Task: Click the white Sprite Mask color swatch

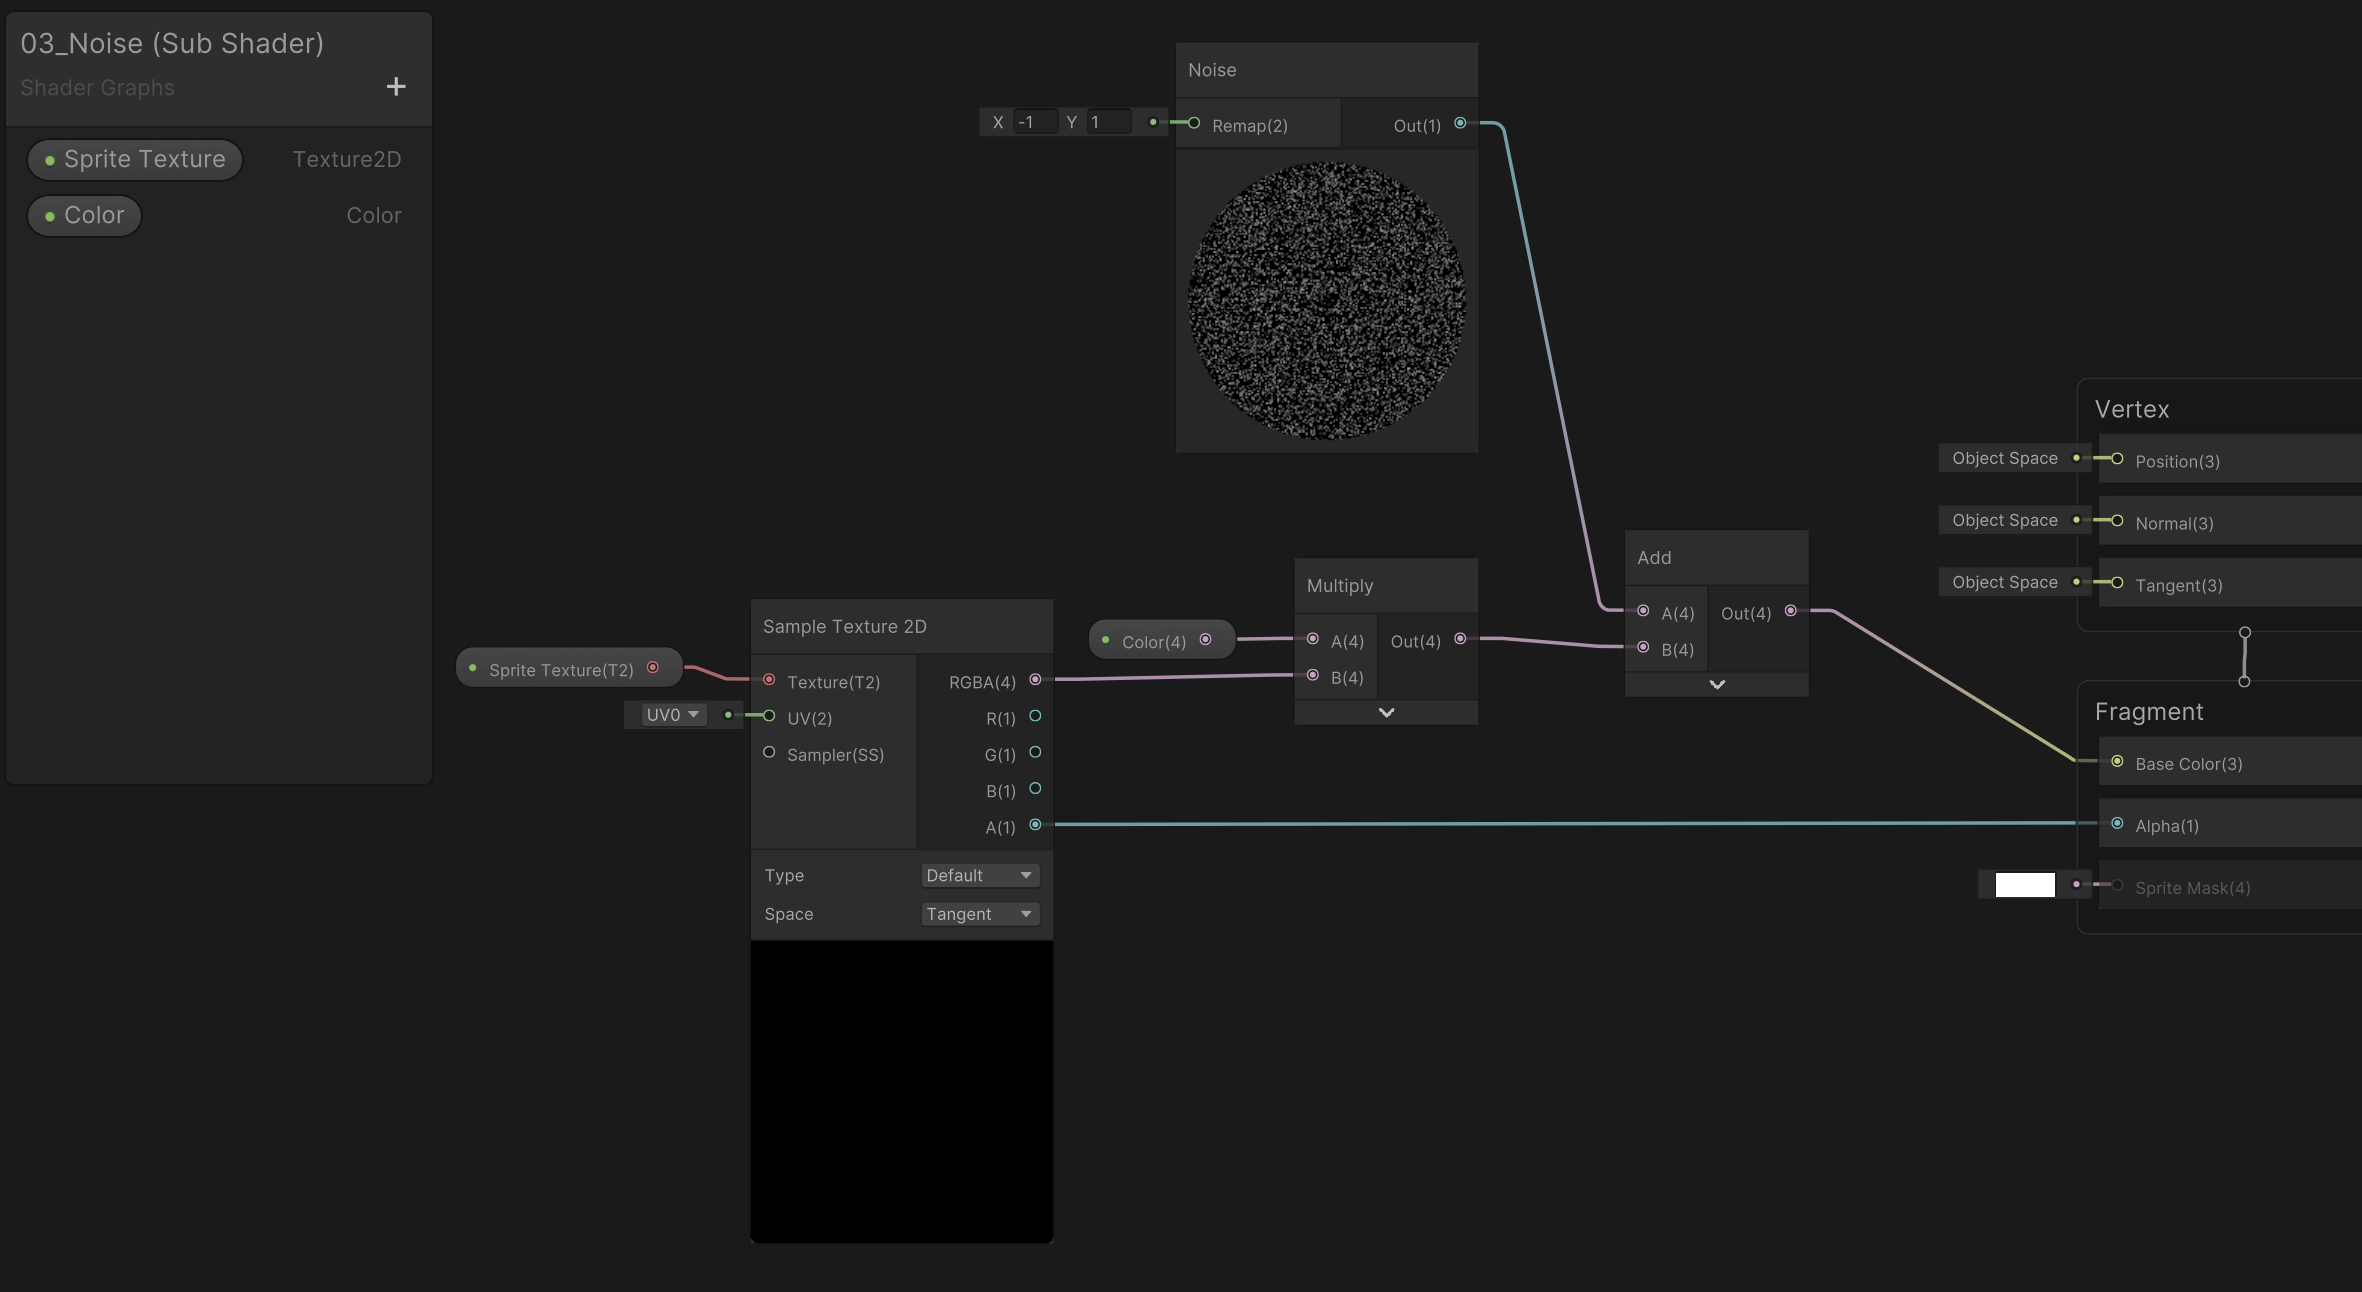Action: click(2025, 885)
